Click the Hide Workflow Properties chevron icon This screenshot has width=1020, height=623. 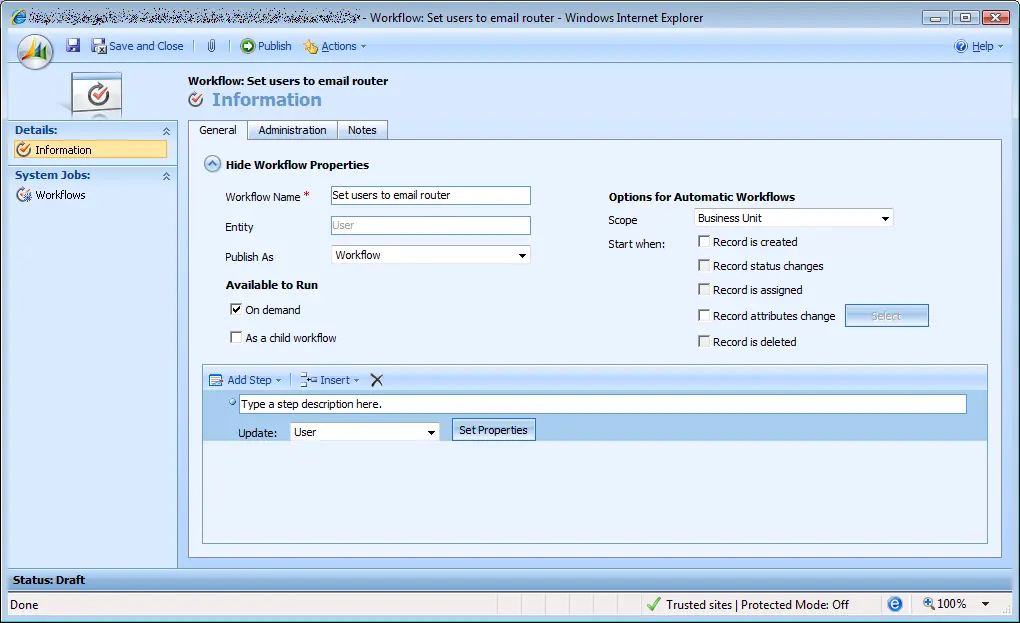pyautogui.click(x=212, y=164)
